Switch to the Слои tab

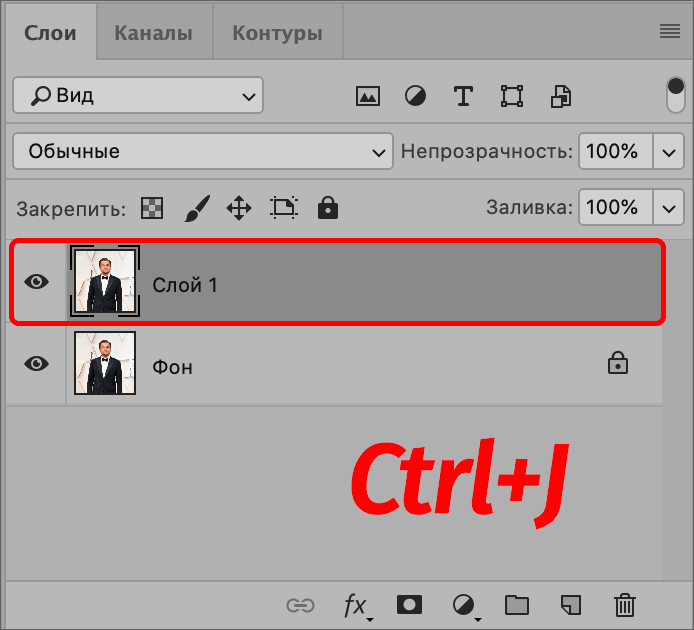click(x=50, y=33)
